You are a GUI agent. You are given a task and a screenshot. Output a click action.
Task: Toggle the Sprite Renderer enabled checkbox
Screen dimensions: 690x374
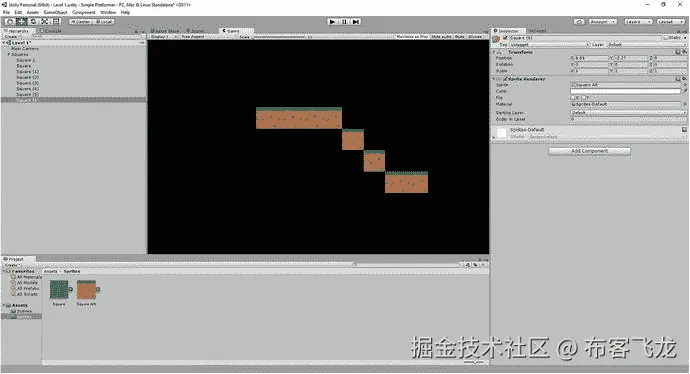(506, 79)
